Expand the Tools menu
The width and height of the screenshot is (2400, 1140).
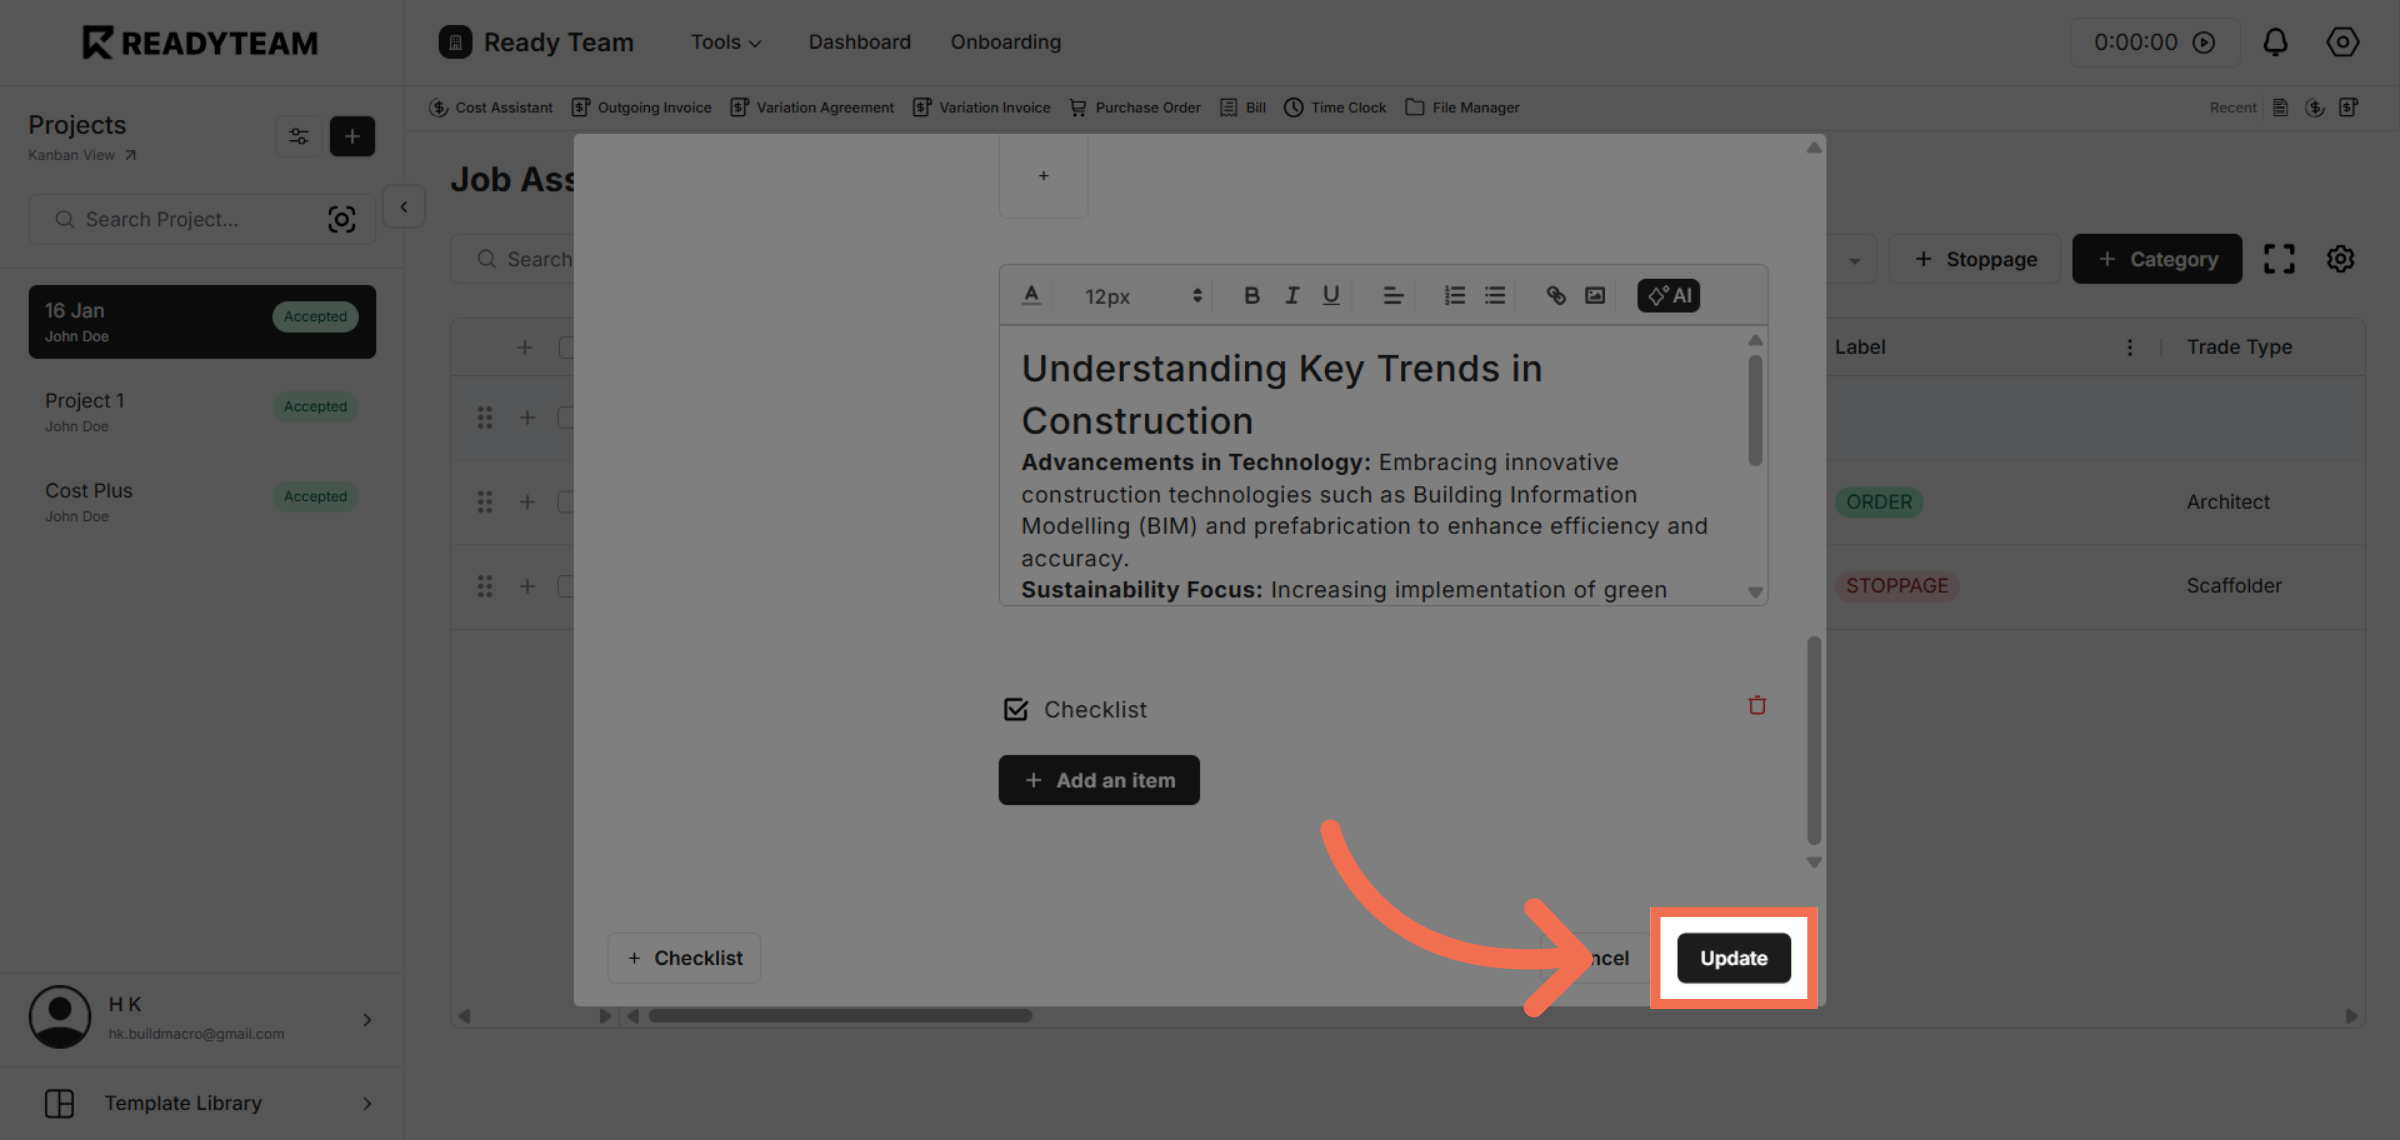[726, 42]
